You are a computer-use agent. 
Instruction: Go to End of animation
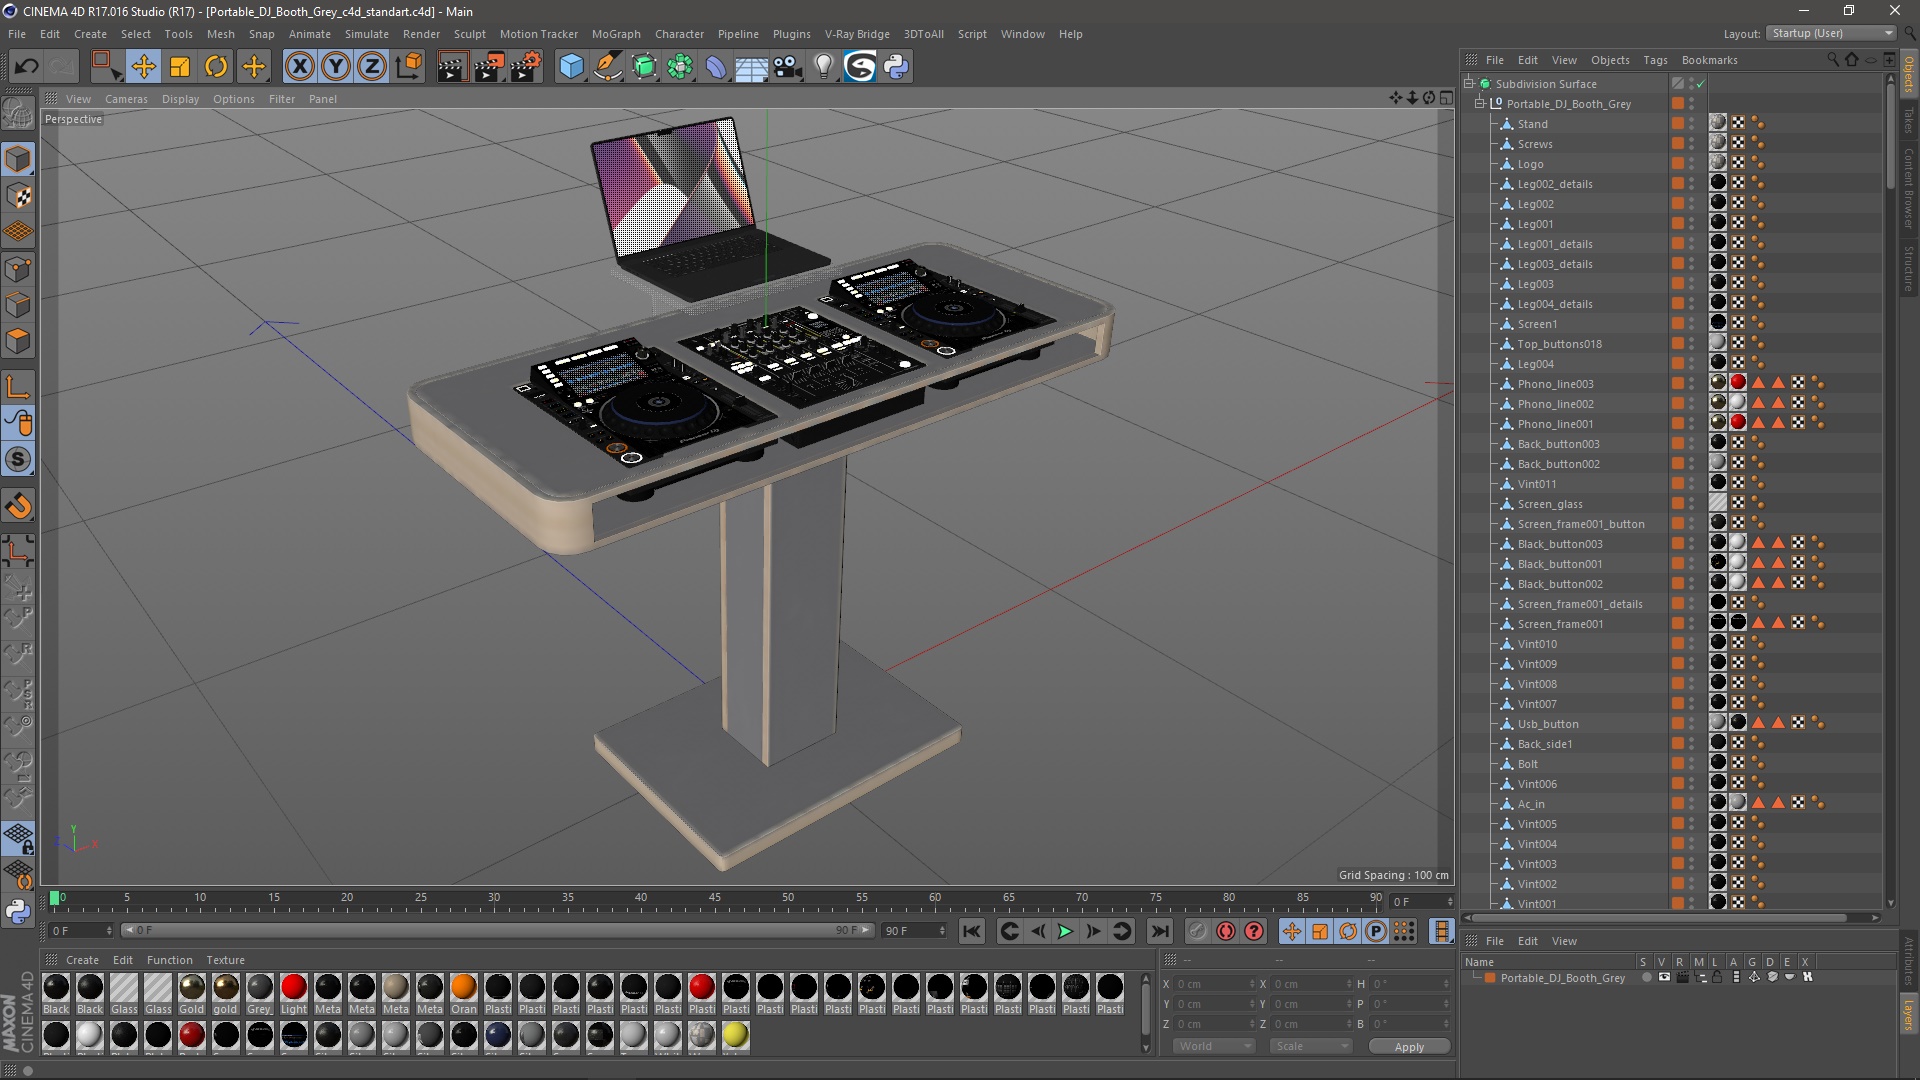coord(1159,931)
